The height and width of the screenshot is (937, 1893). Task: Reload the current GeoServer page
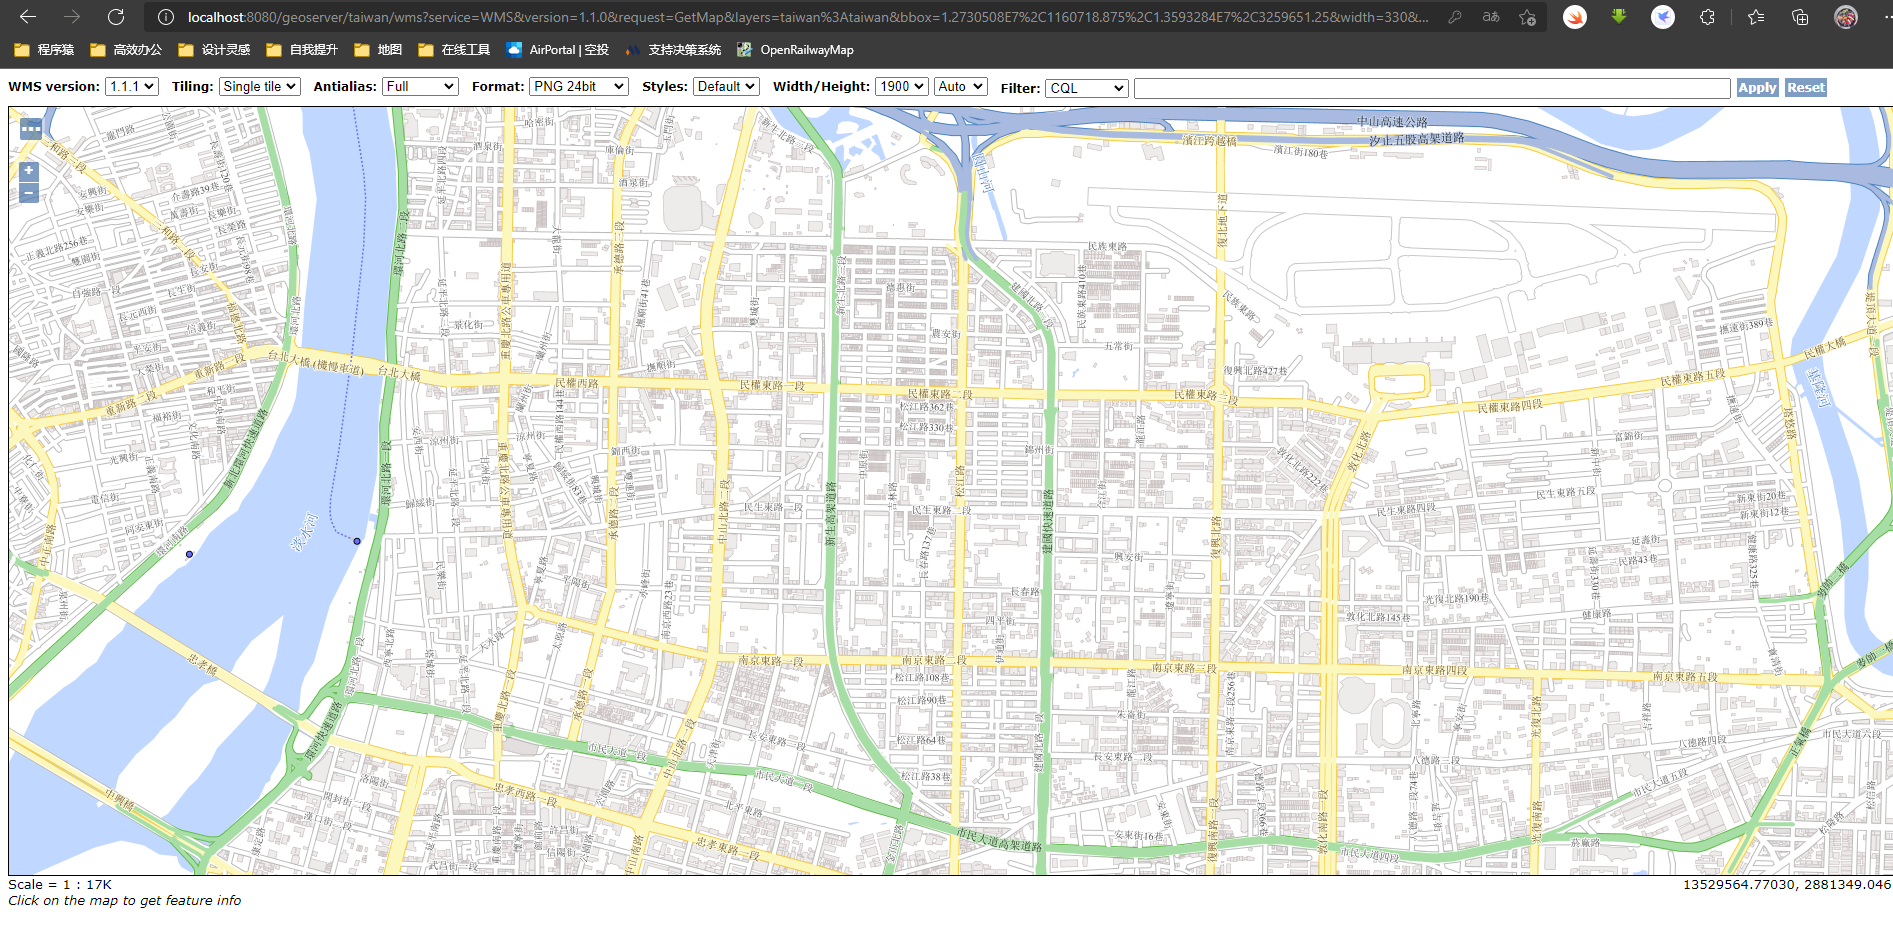coord(116,17)
